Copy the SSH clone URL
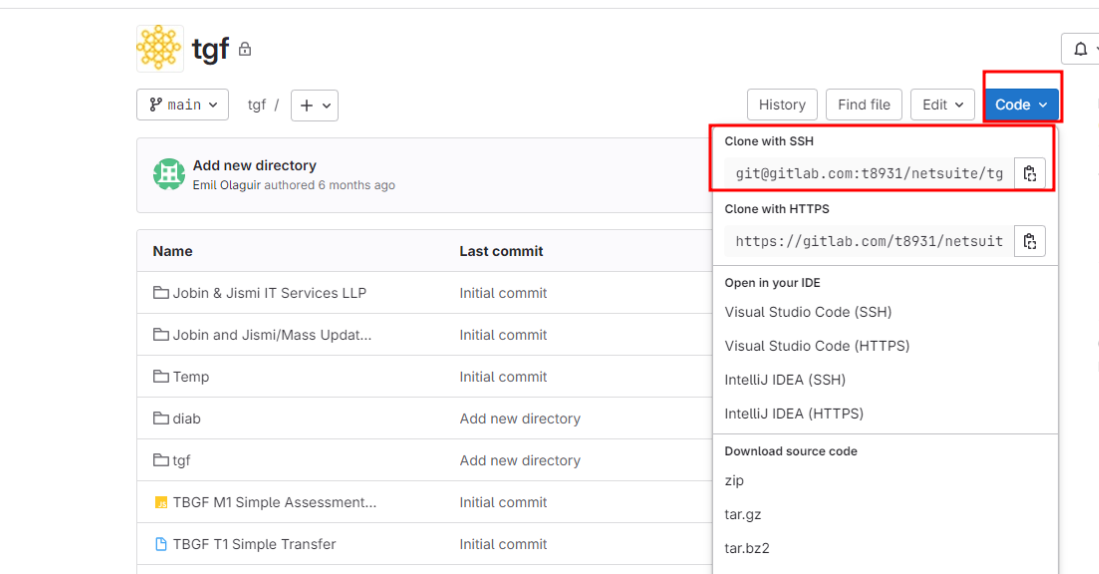 (1029, 173)
